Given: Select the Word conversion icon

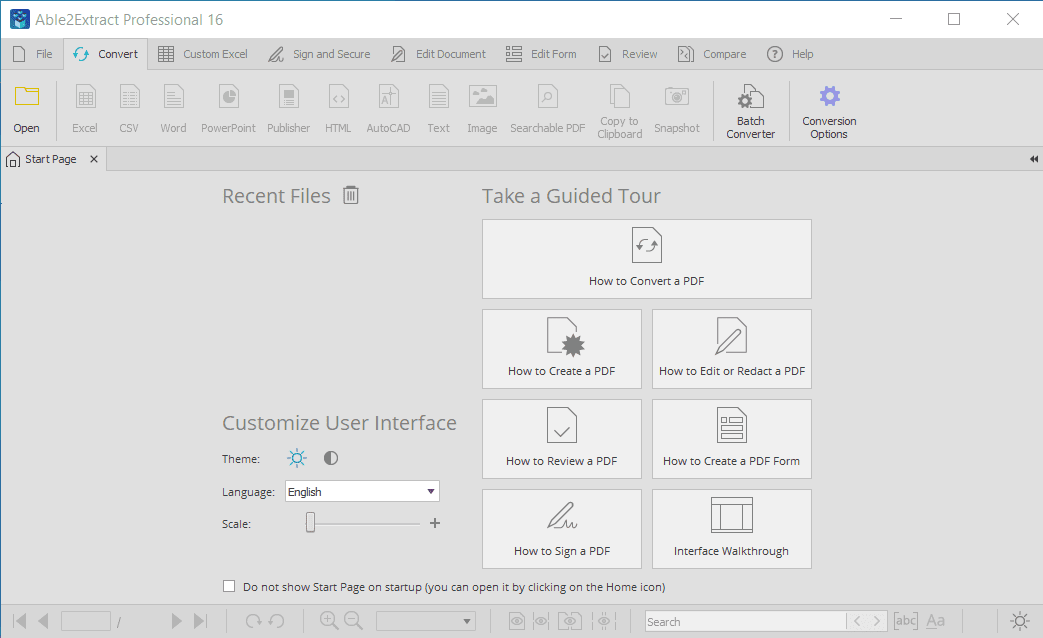Looking at the screenshot, I should [x=173, y=97].
